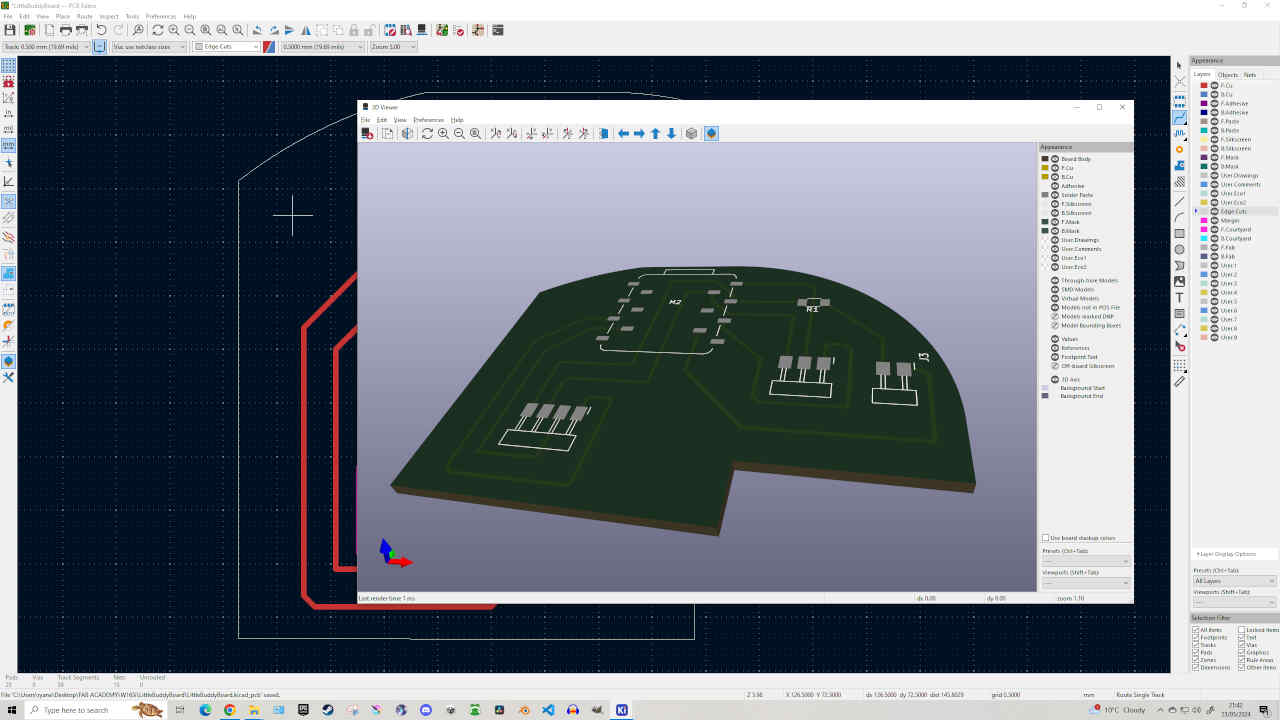The width and height of the screenshot is (1280, 720).
Task: Open the Track width dropdown
Action: (46, 46)
